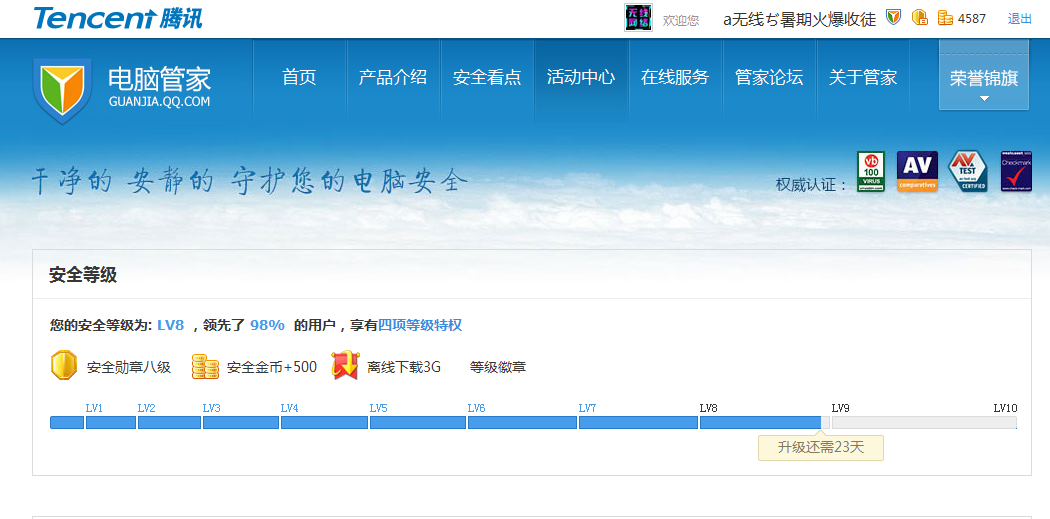Click the LV10 level label

tap(1005, 409)
